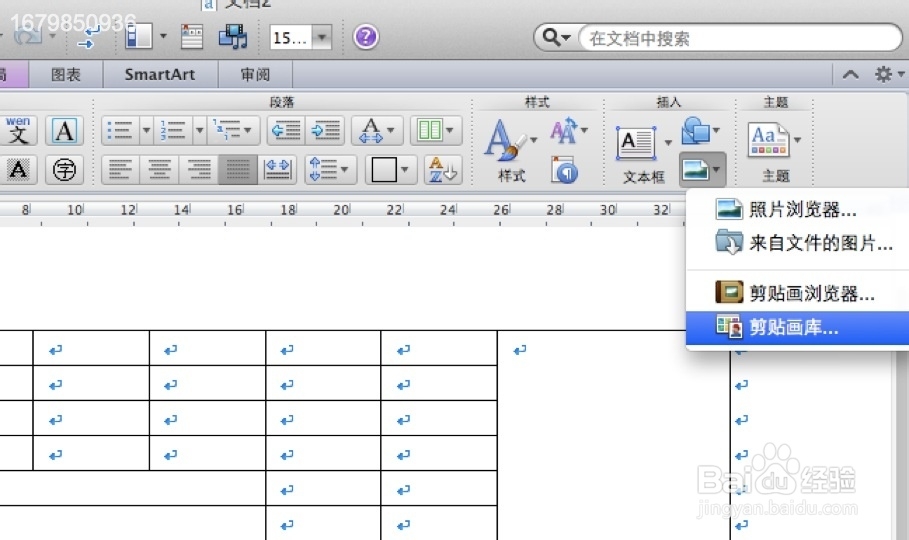
Task: Open the search magnifier options dropdown
Action: tap(555, 38)
